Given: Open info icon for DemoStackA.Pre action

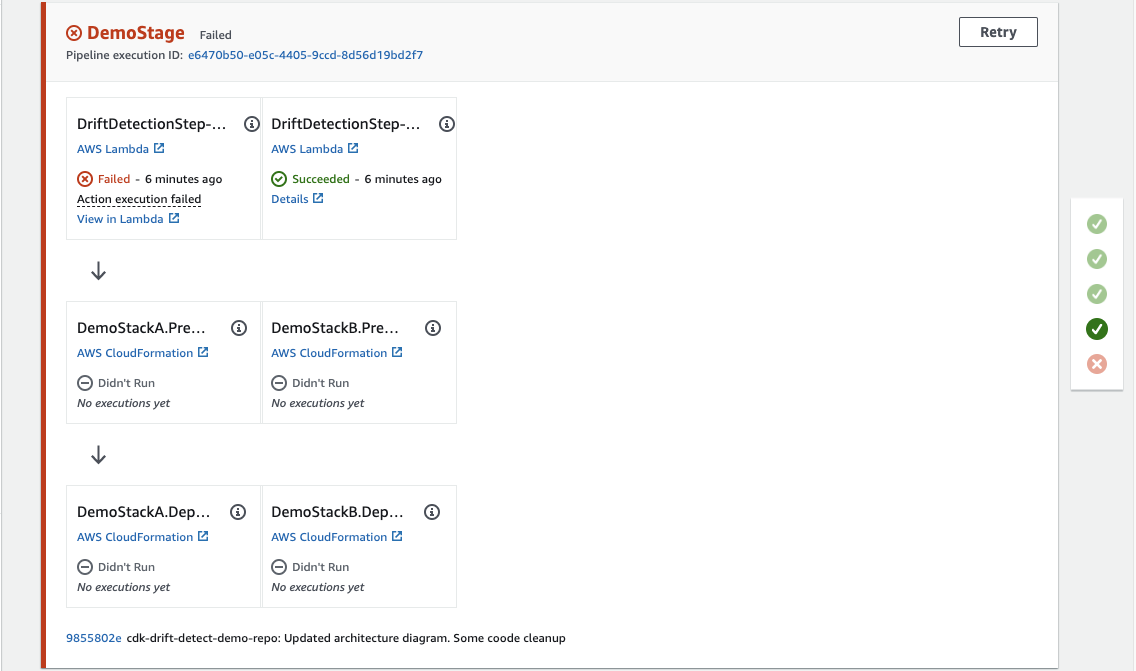Looking at the screenshot, I should [x=238, y=328].
